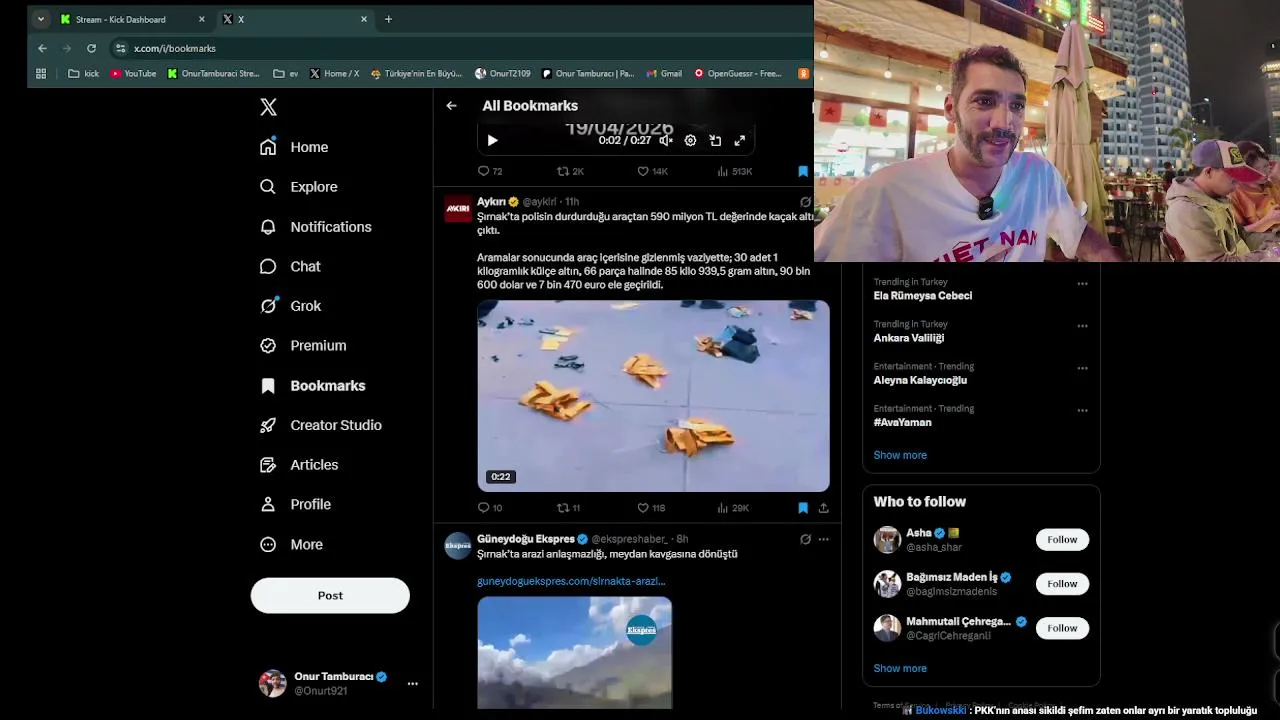Open Grok assistant
1280x720 pixels.
[290, 306]
